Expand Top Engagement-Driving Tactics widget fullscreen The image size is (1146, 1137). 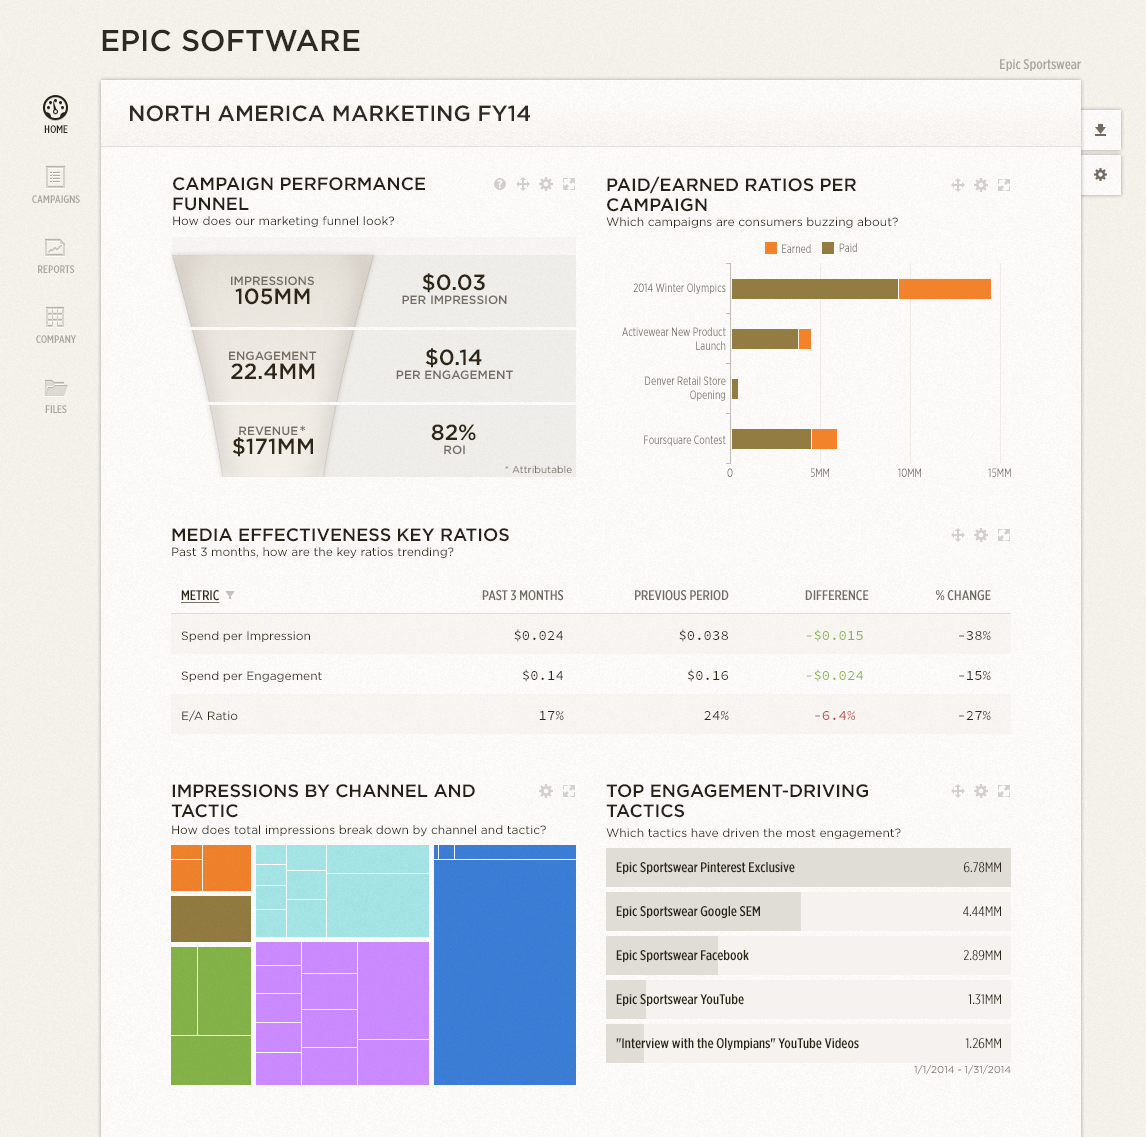(x=1004, y=791)
